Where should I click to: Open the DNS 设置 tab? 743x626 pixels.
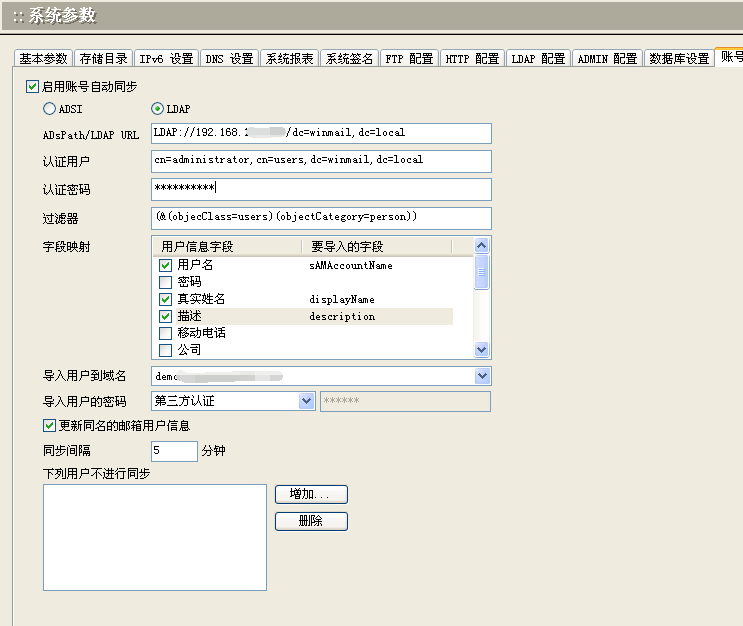coord(229,59)
